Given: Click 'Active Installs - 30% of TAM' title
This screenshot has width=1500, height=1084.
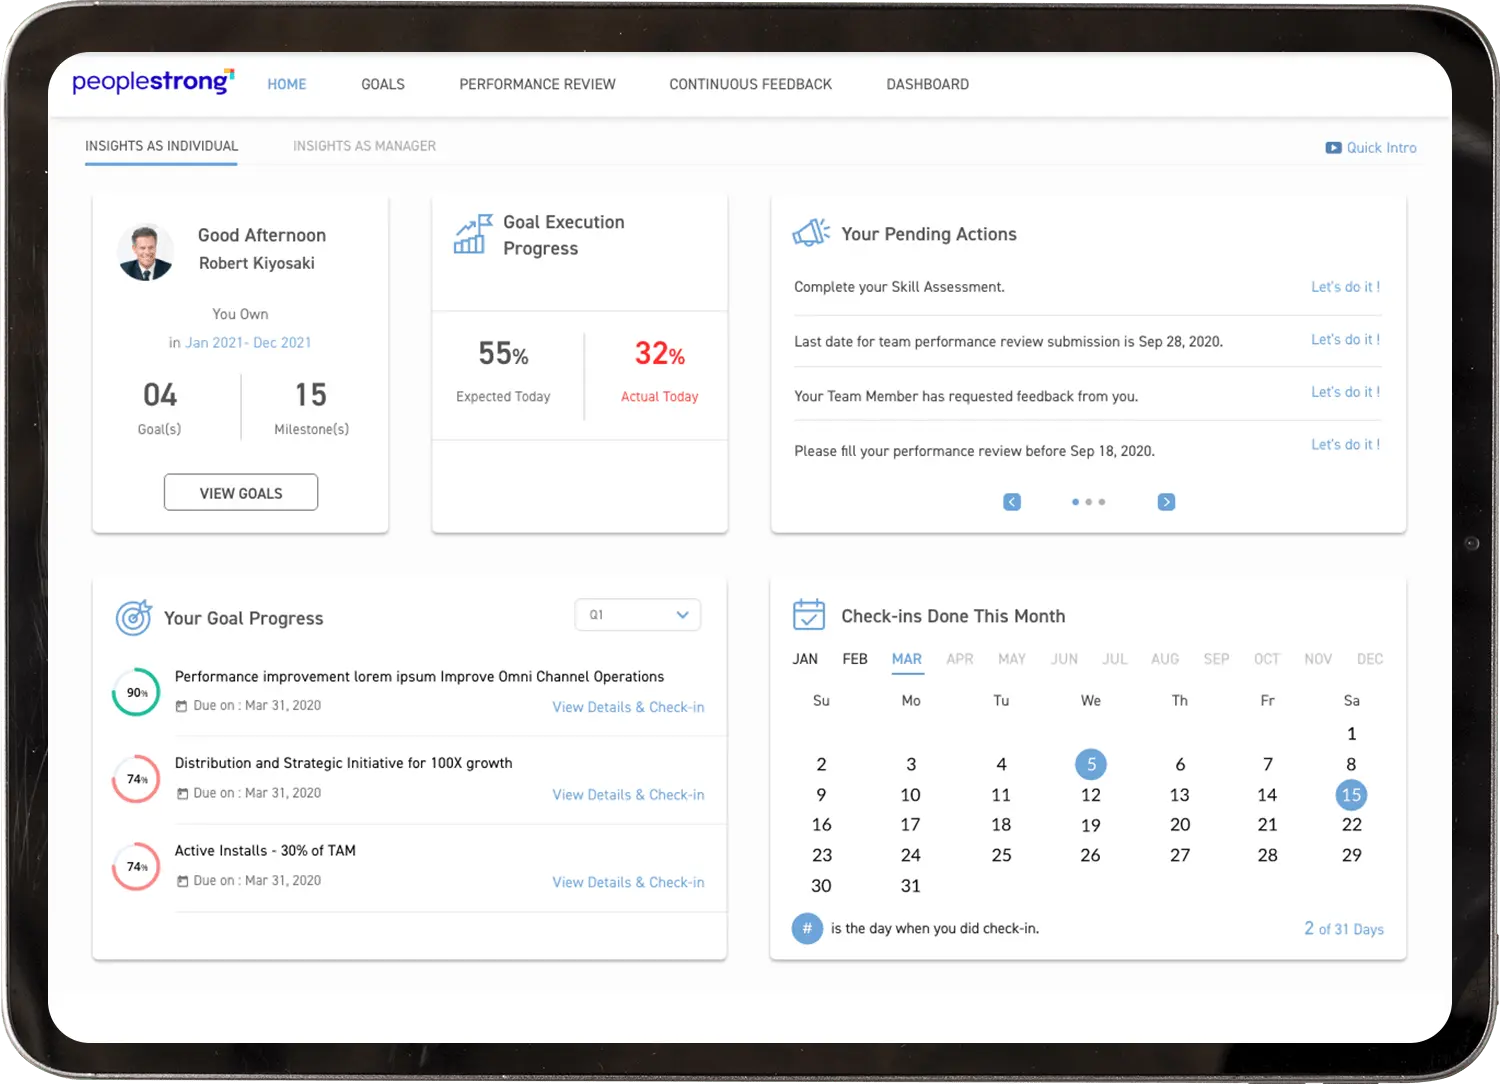Looking at the screenshot, I should point(265,851).
